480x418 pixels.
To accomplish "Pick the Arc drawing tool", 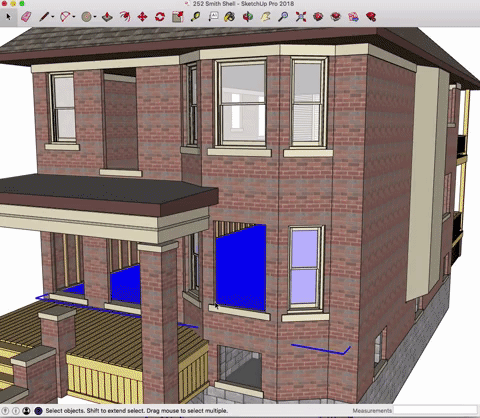I will pyautogui.click(x=65, y=17).
